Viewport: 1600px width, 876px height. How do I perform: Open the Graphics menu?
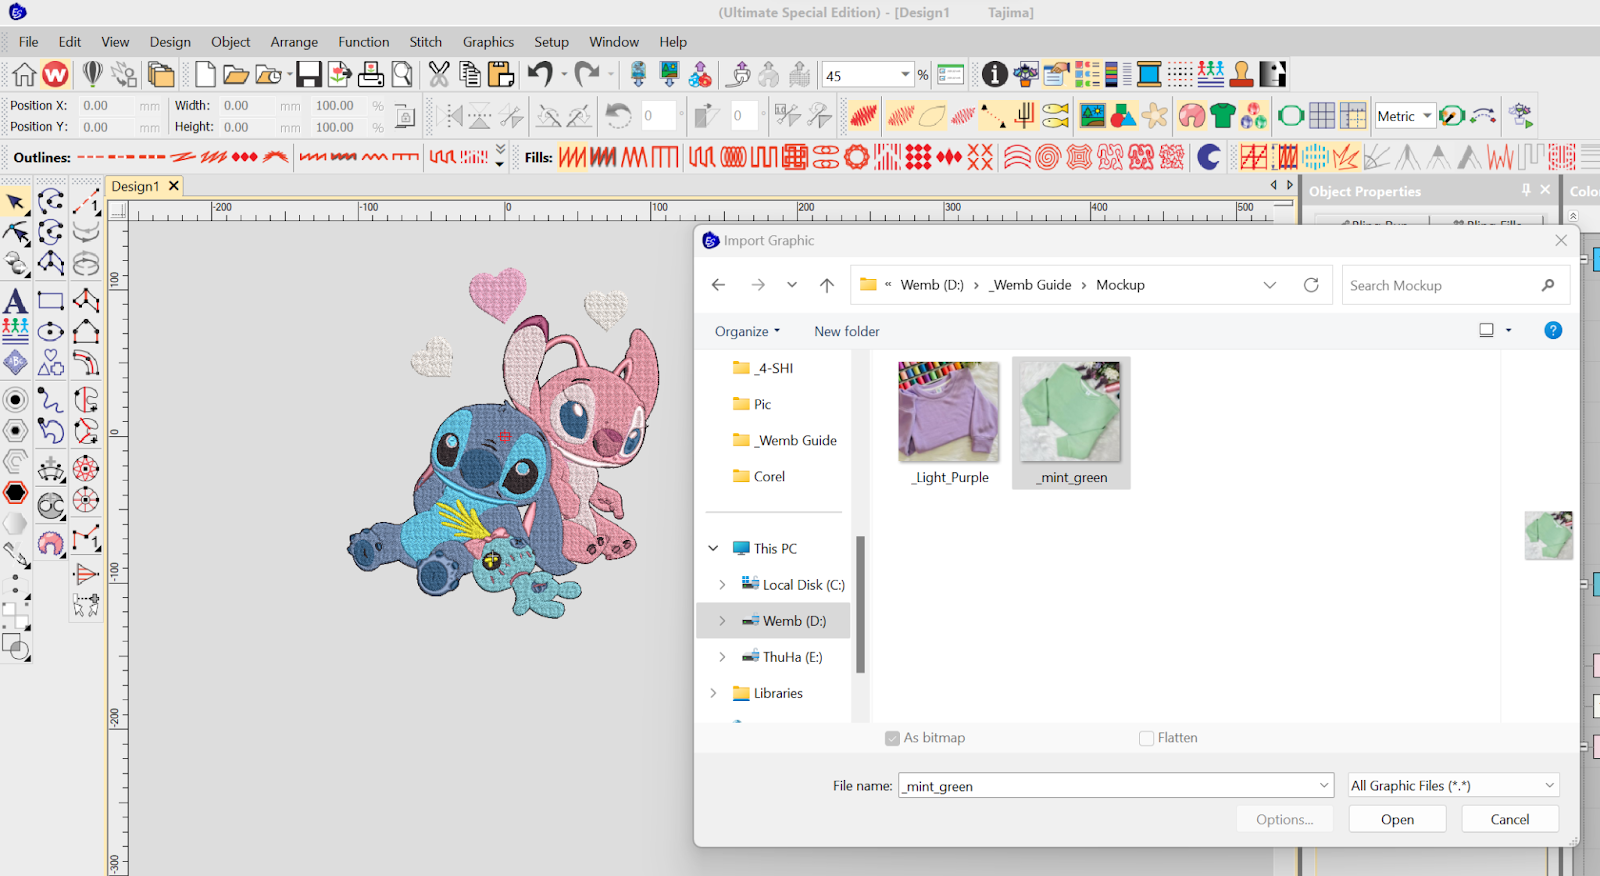point(488,42)
